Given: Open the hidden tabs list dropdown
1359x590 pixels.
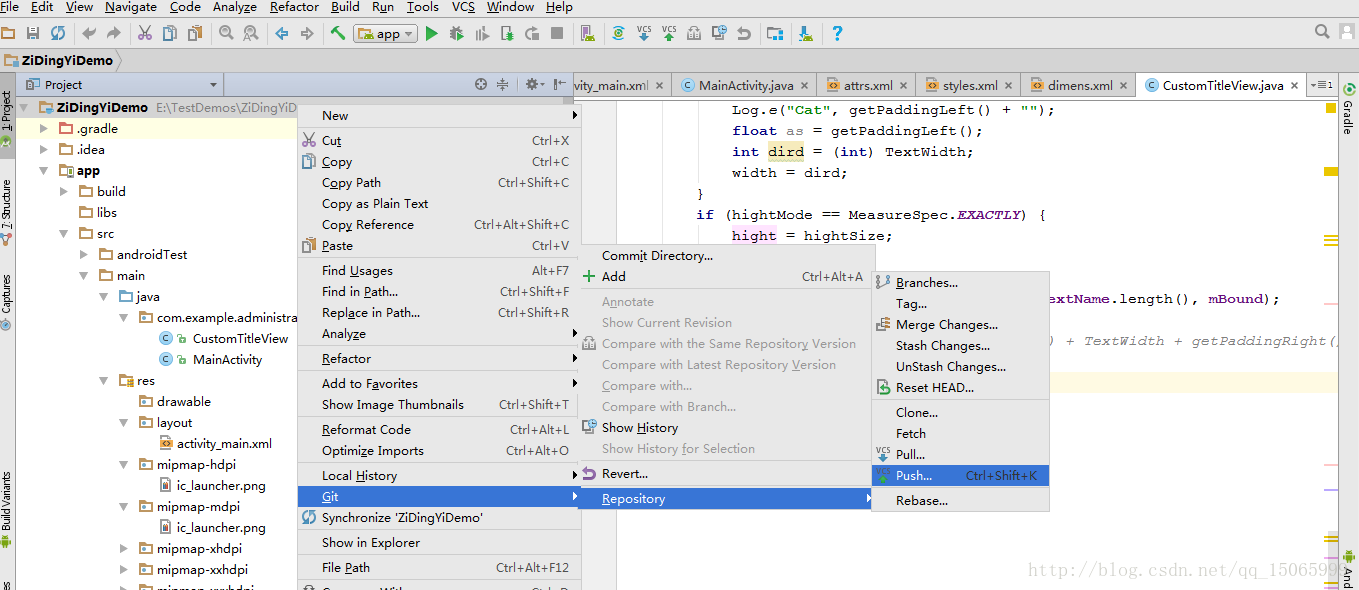Looking at the screenshot, I should pos(1322,85).
